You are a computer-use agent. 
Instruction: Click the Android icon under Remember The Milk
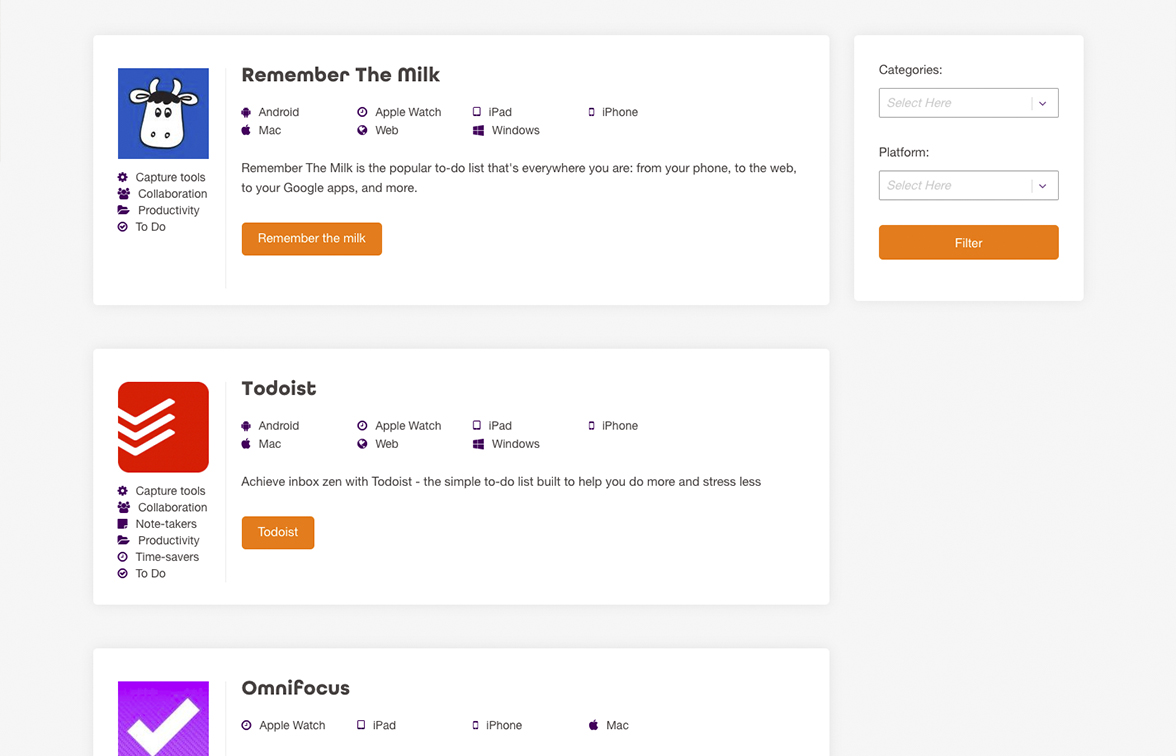click(x=246, y=112)
